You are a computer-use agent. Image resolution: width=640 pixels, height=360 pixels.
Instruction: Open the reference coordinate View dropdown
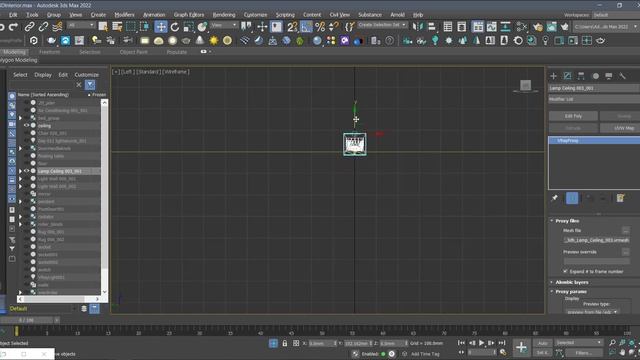pyautogui.click(x=223, y=25)
